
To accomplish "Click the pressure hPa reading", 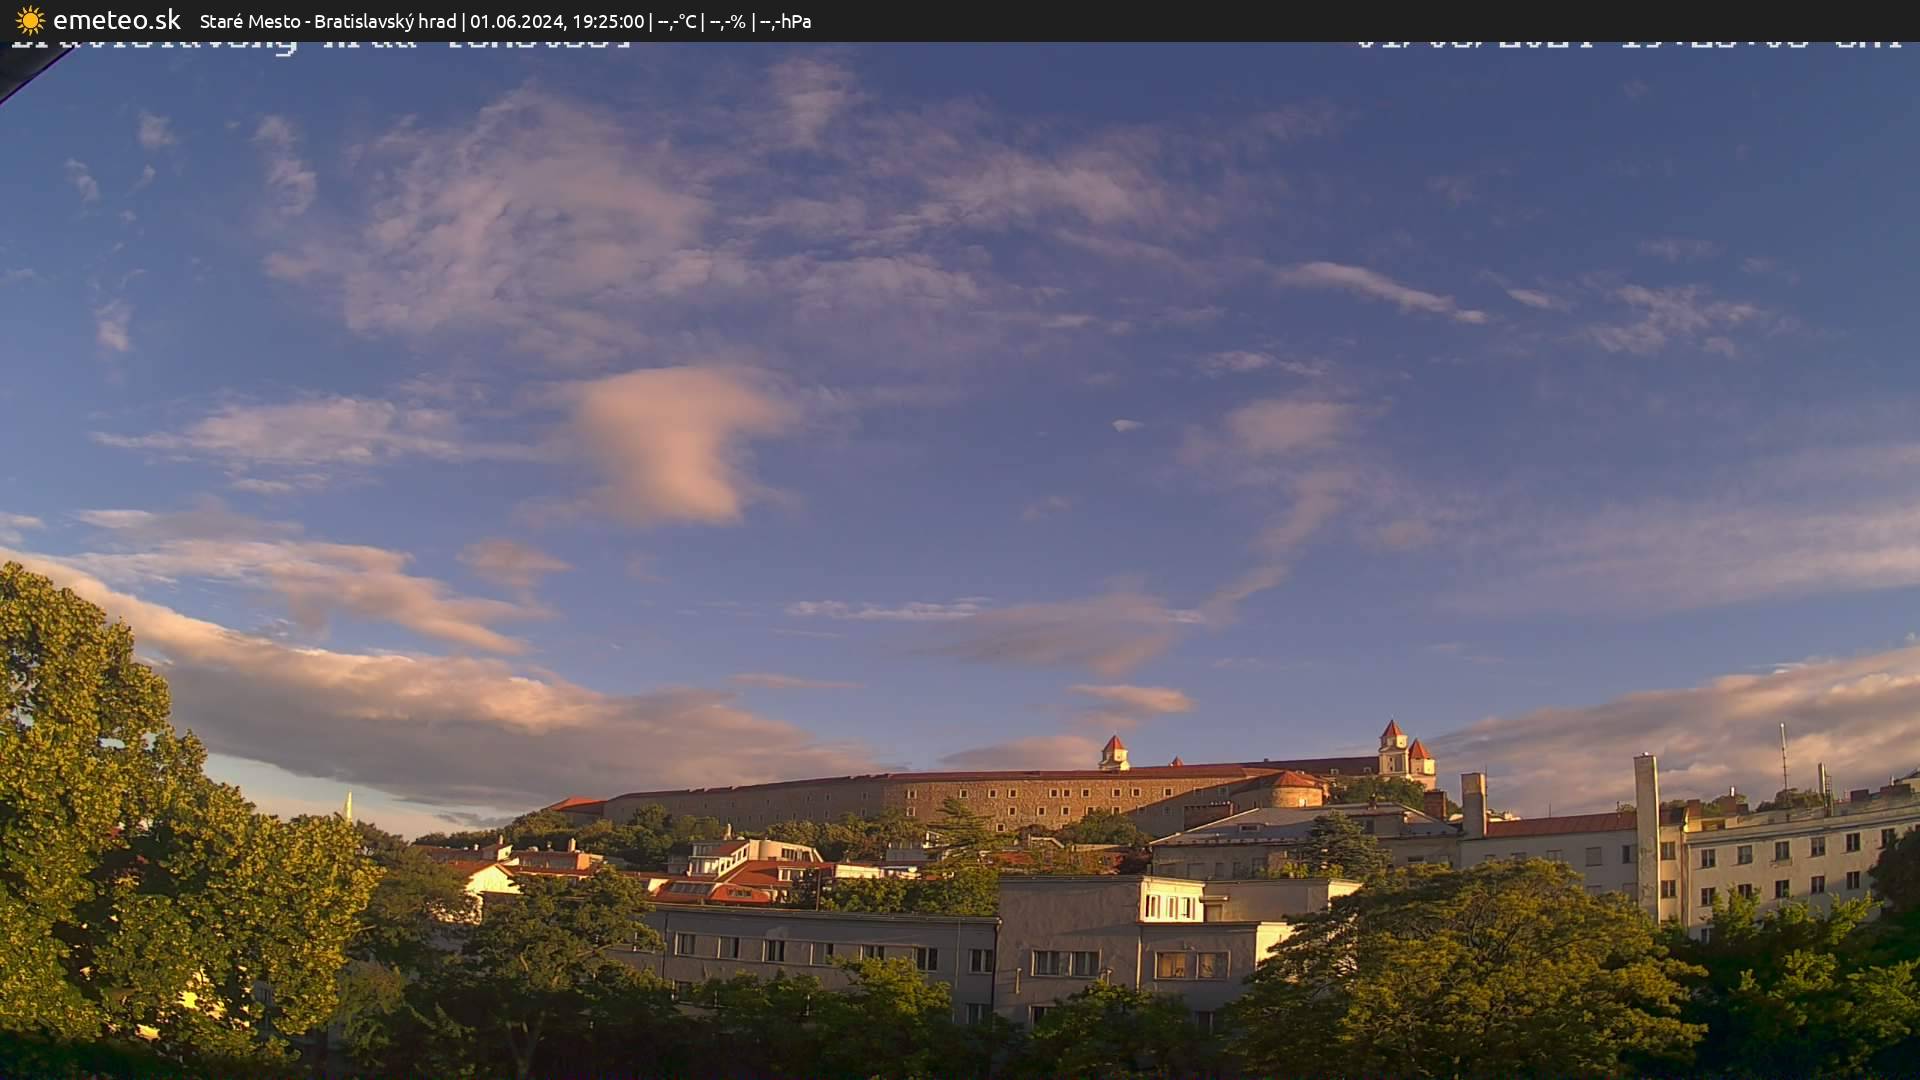I will coord(785,21).
